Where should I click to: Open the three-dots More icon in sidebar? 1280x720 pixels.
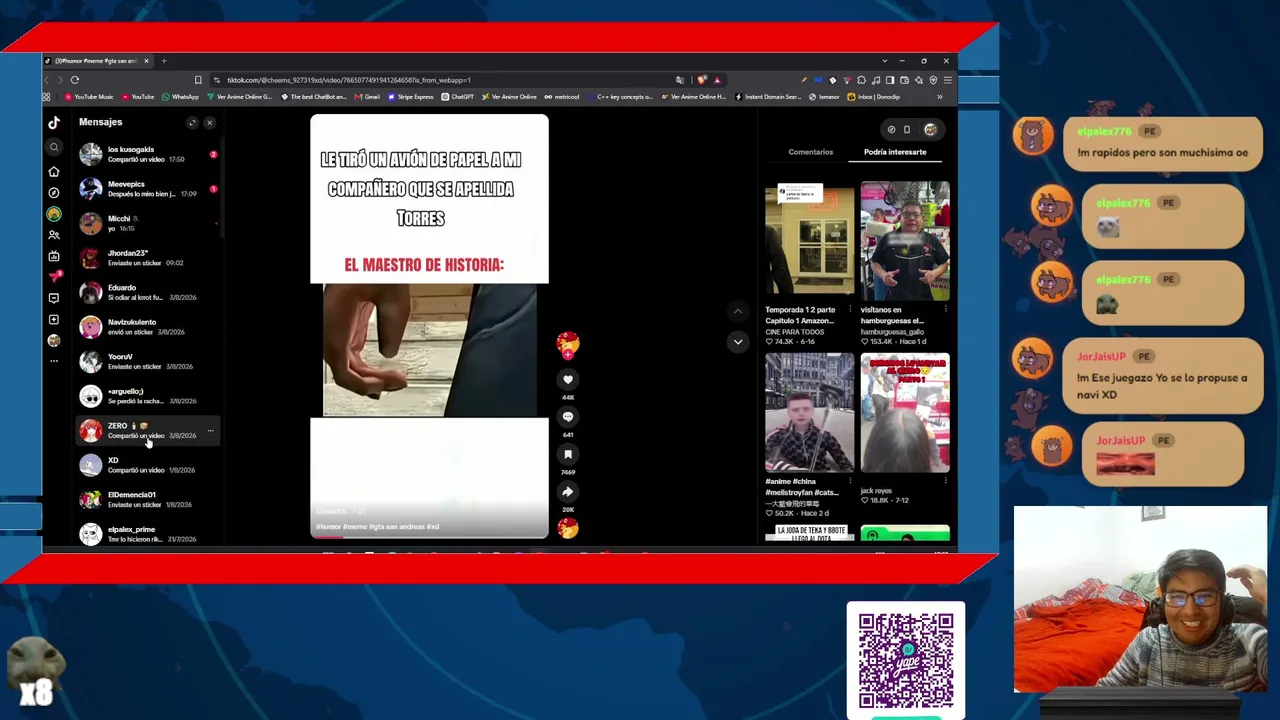(54, 360)
